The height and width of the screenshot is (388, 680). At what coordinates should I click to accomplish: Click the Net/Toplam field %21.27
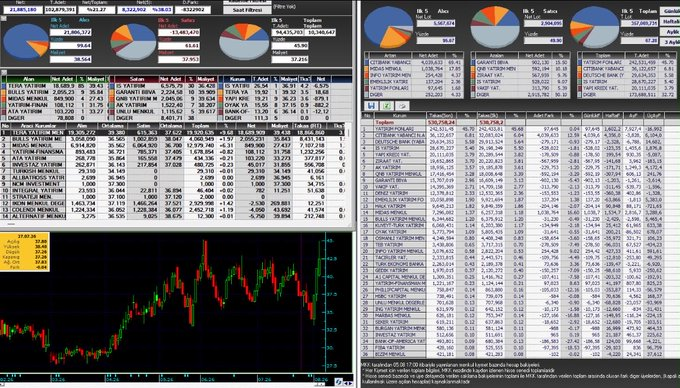coord(97,9)
